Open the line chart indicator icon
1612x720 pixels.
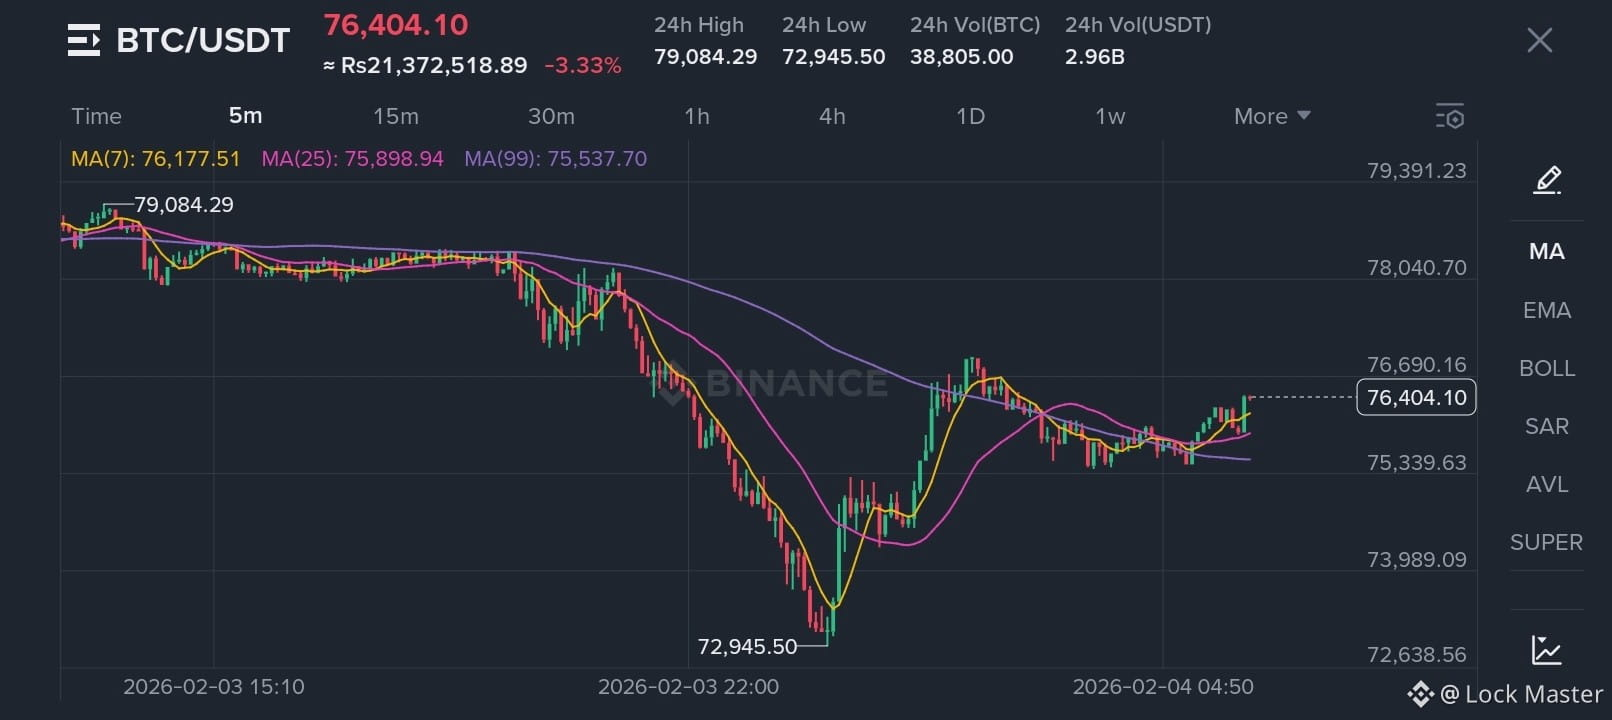[x=1546, y=650]
